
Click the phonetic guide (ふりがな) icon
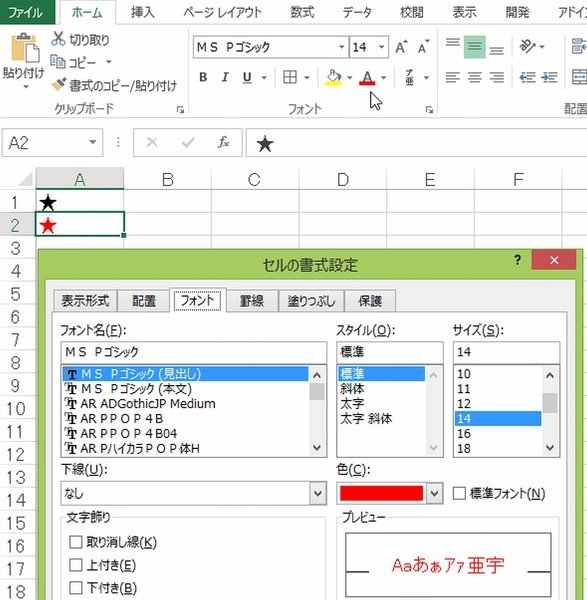coord(409,77)
